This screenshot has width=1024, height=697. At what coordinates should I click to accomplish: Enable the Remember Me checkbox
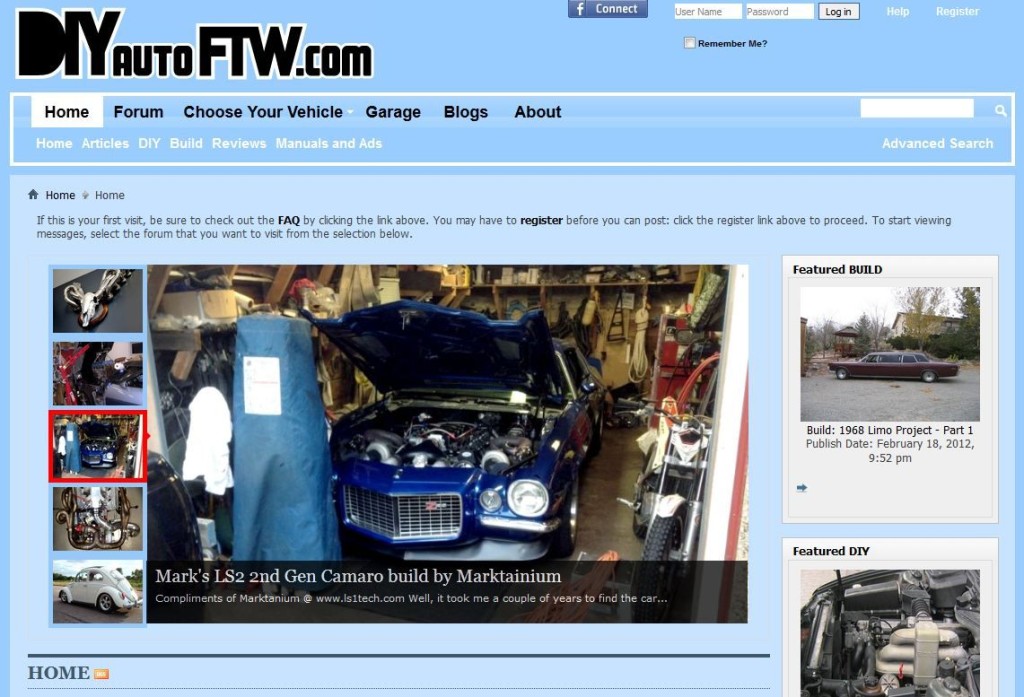point(688,43)
